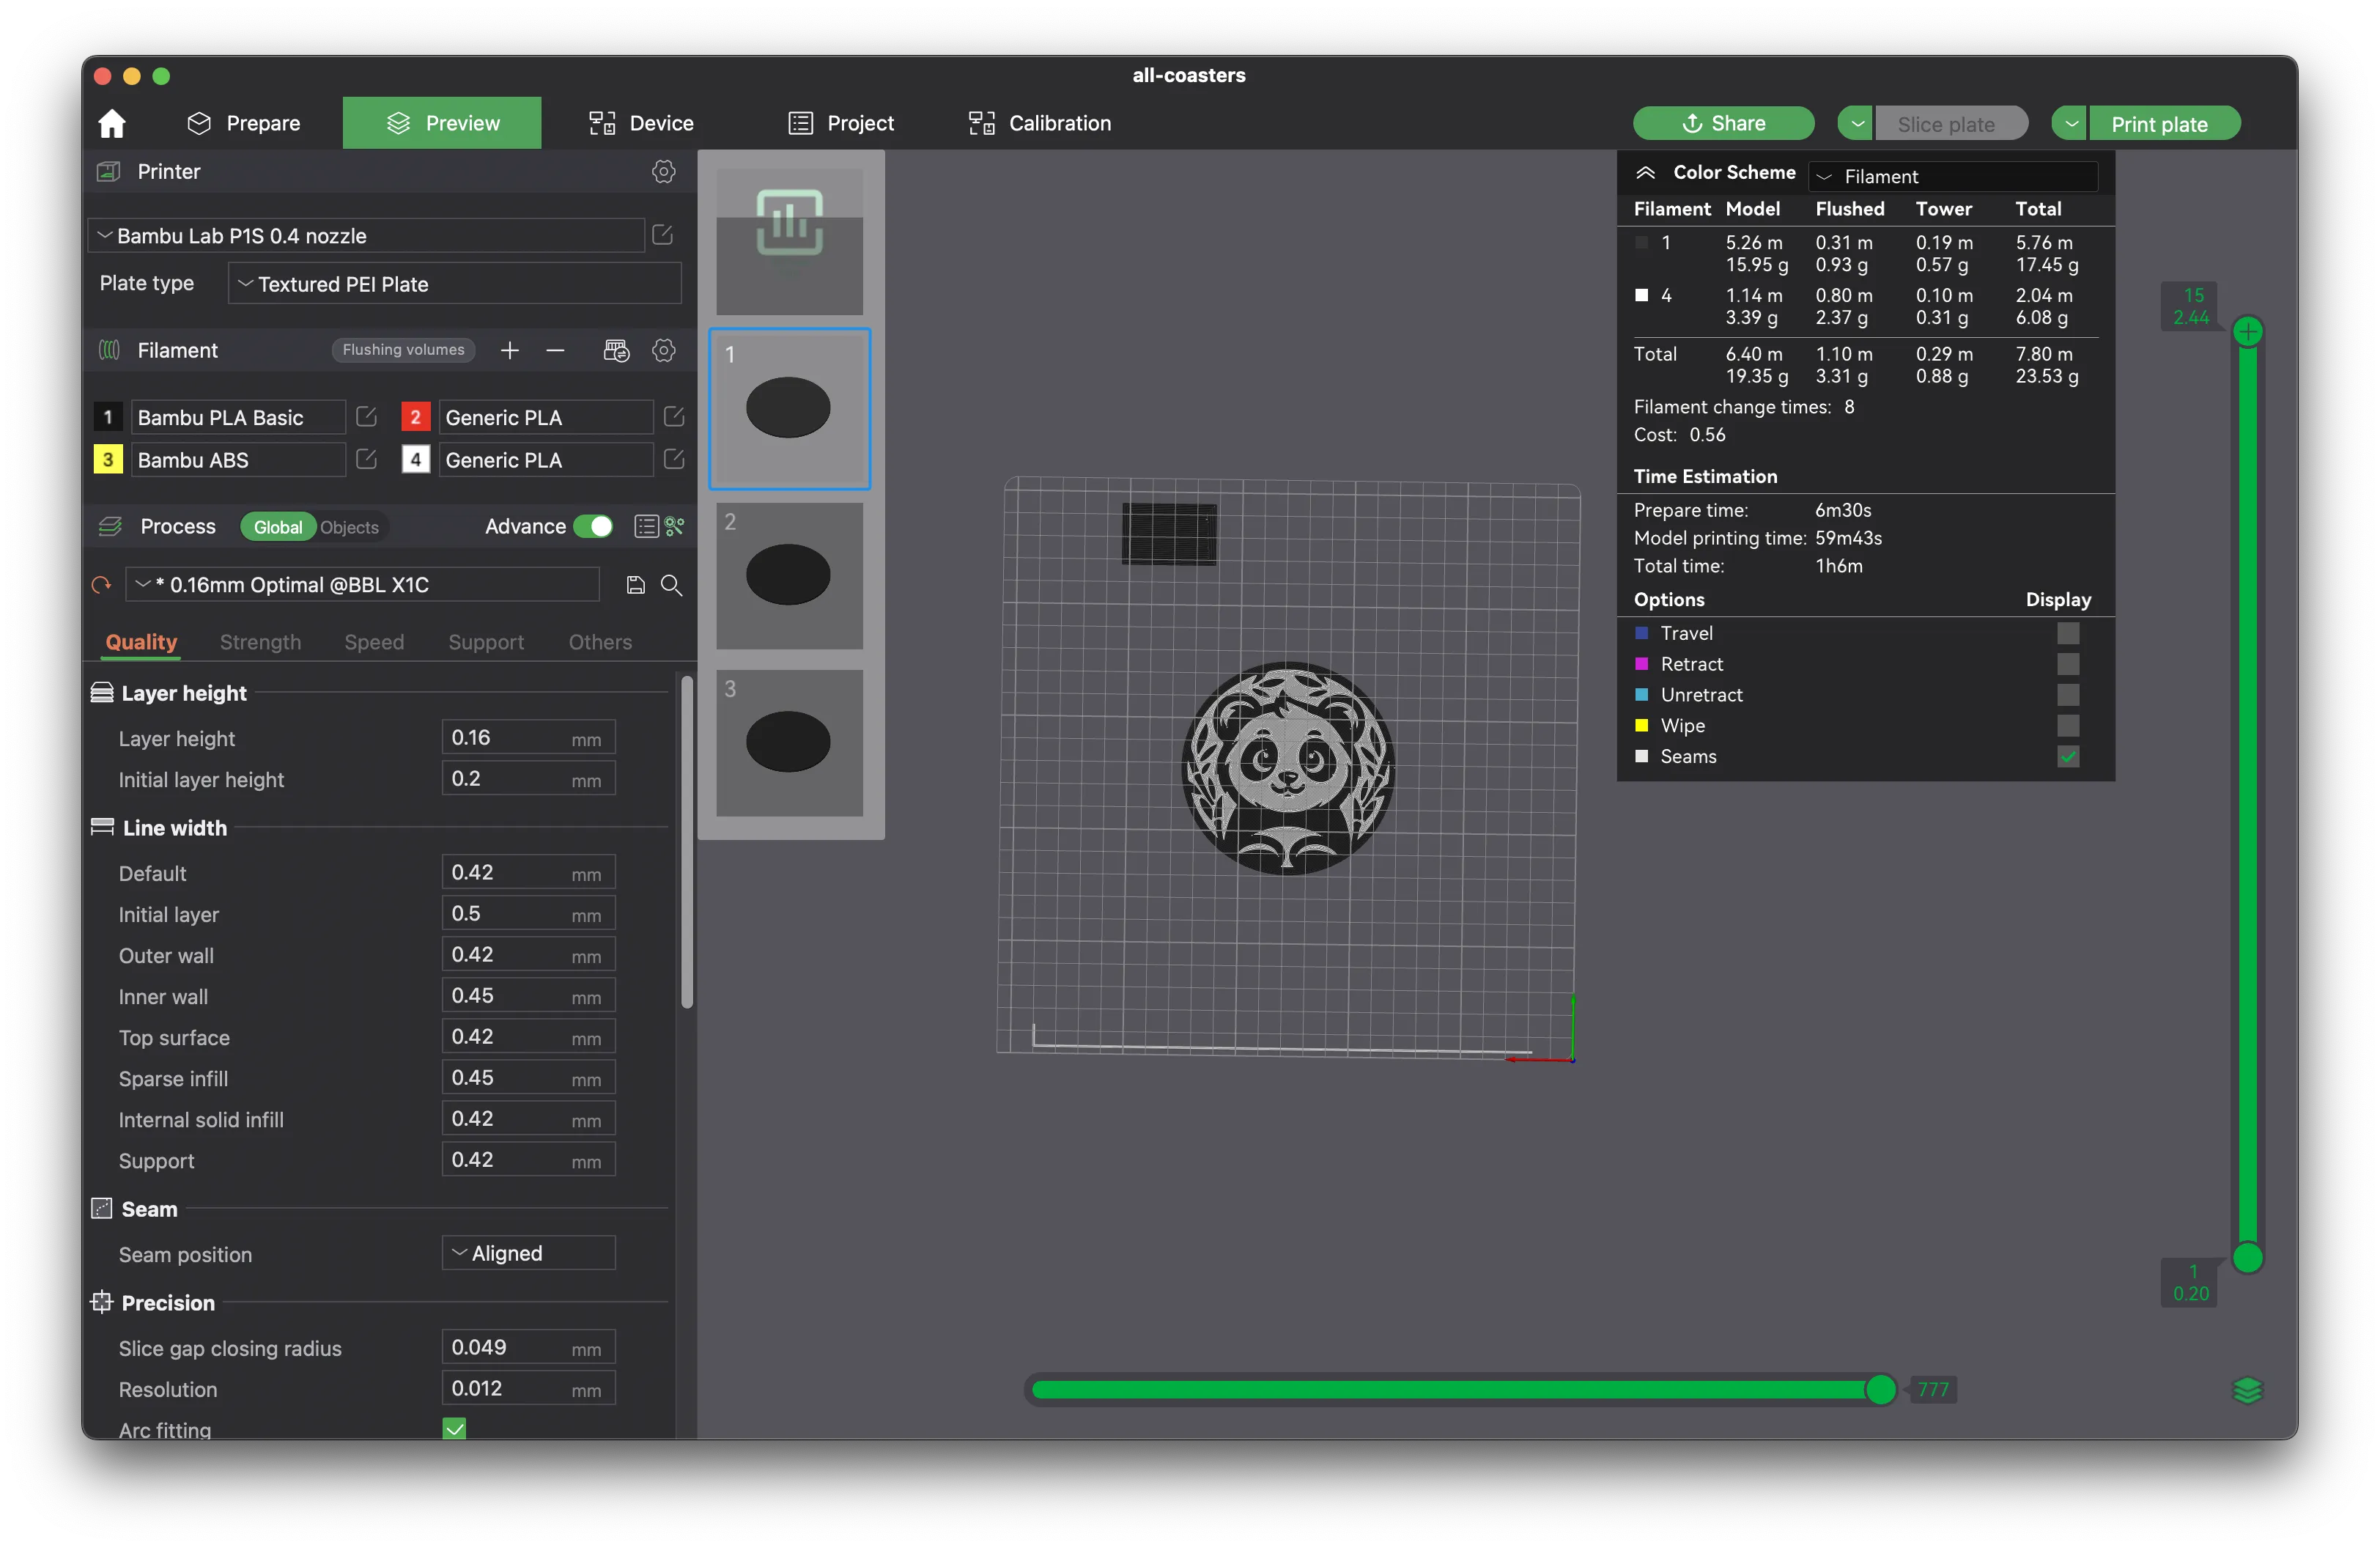This screenshot has width=2380, height=1548.
Task: Click the Slice gap closing radius field
Action: [528, 1348]
